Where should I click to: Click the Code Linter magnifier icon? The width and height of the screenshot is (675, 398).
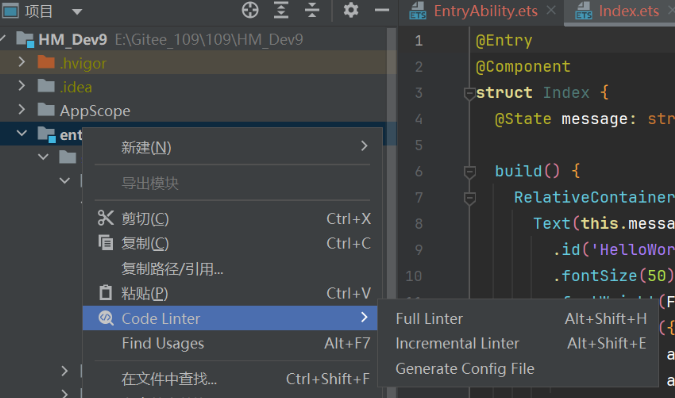[106, 318]
